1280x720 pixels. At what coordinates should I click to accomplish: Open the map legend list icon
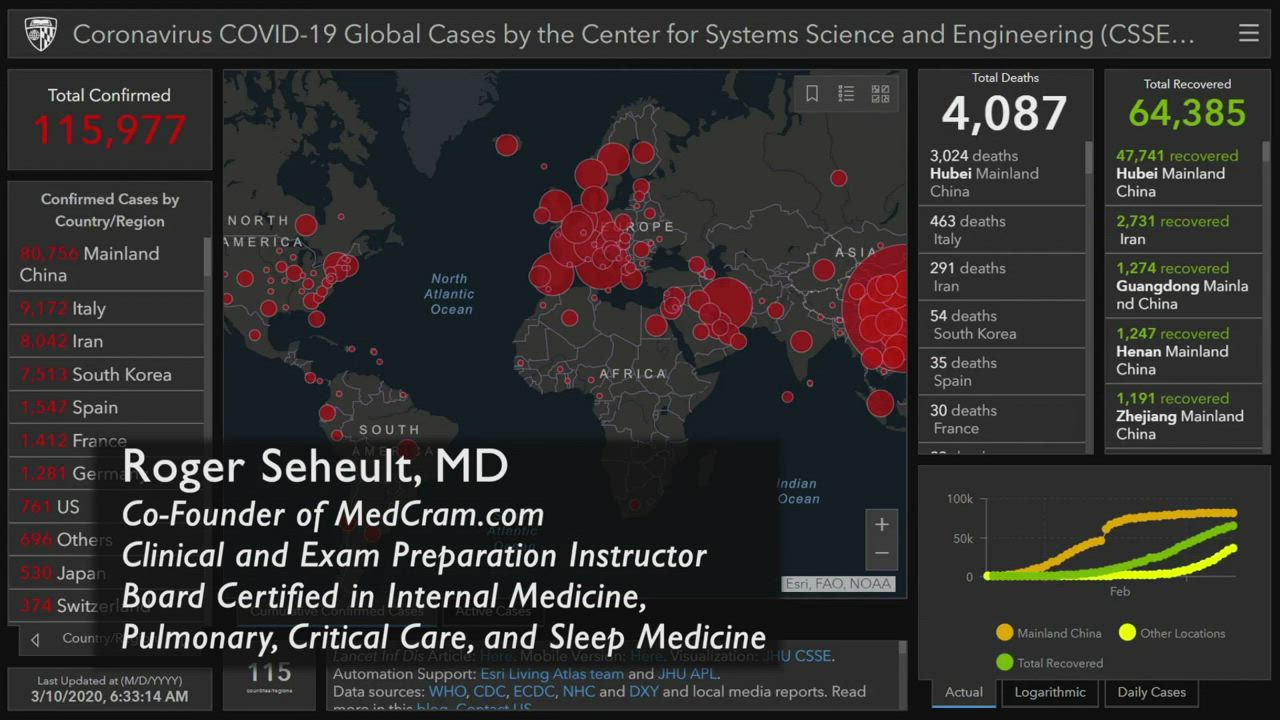pos(846,94)
